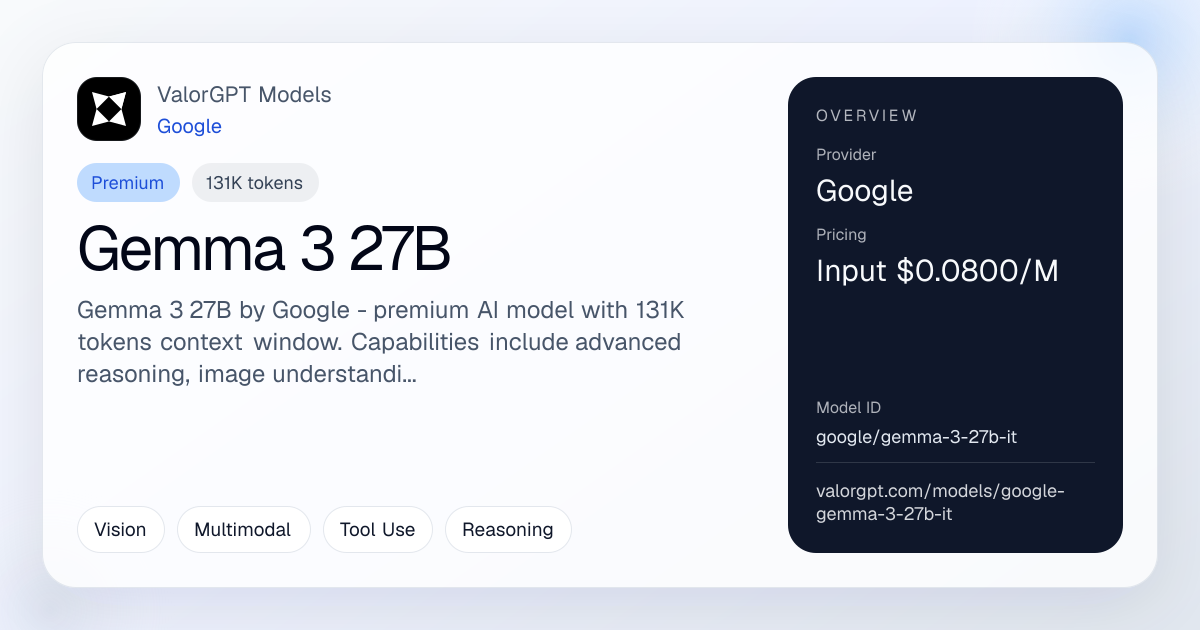Viewport: 1200px width, 630px height.
Task: Click the ValorGPT Models title text
Action: click(x=244, y=95)
